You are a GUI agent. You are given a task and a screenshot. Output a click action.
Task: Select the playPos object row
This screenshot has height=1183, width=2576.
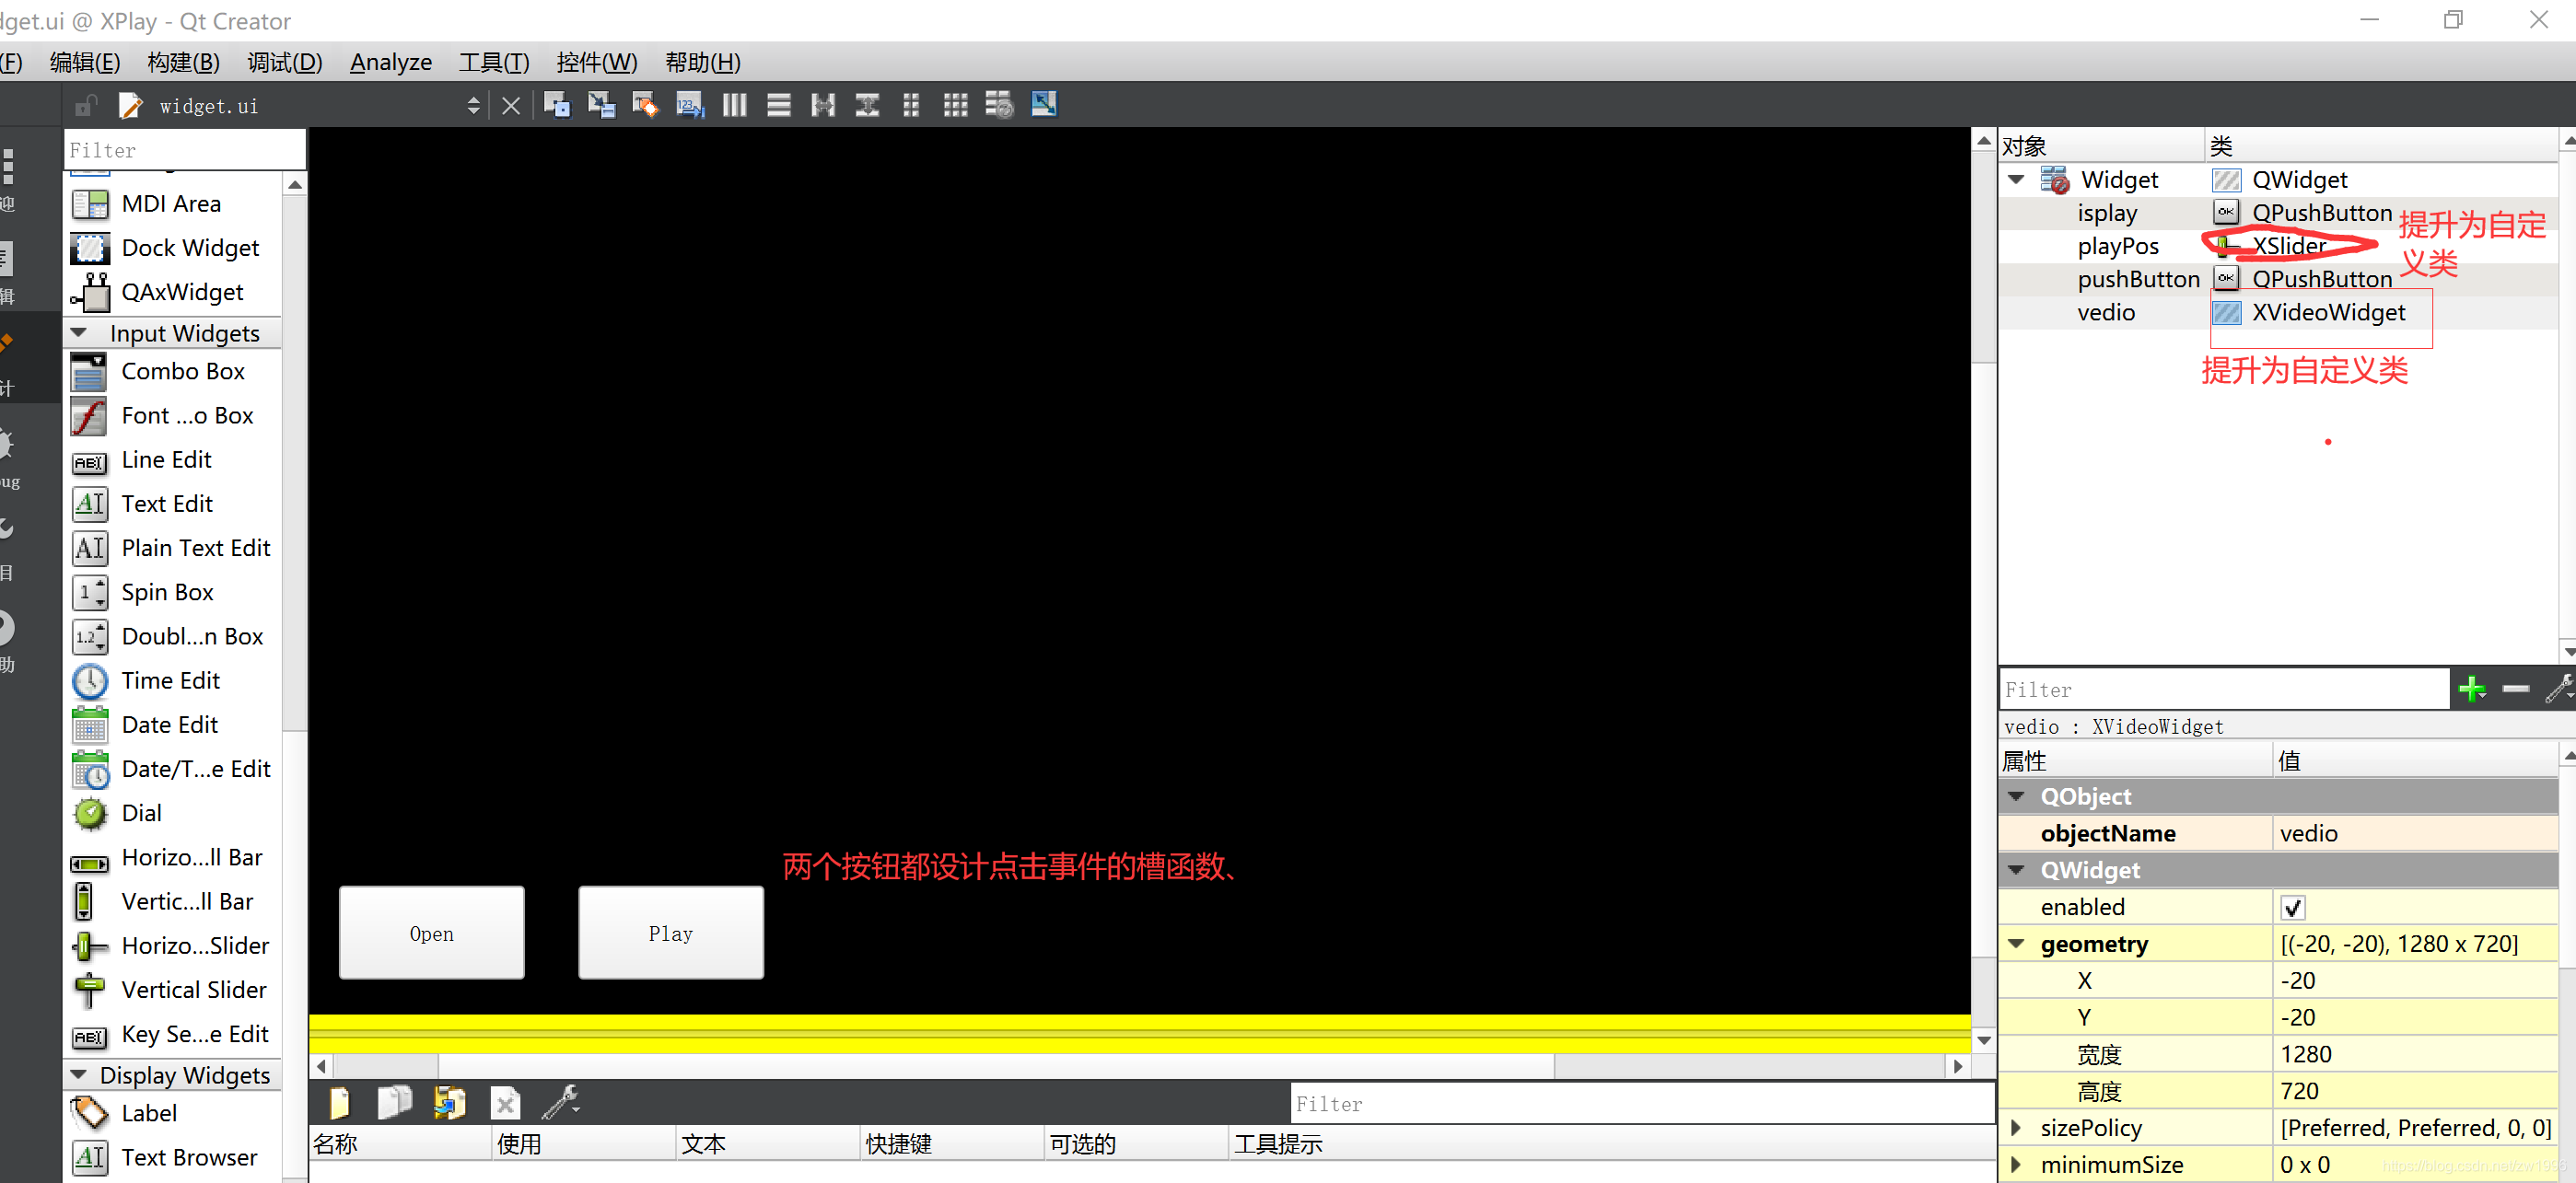2278,246
